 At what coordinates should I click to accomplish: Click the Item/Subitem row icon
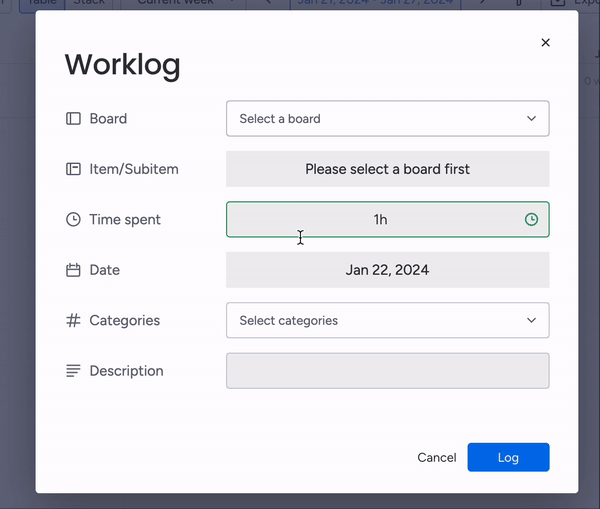[73, 169]
